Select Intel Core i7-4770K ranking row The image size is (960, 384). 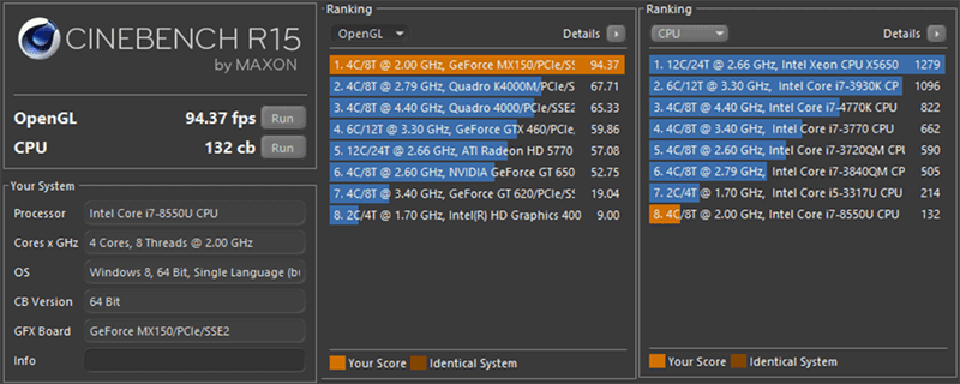click(797, 108)
